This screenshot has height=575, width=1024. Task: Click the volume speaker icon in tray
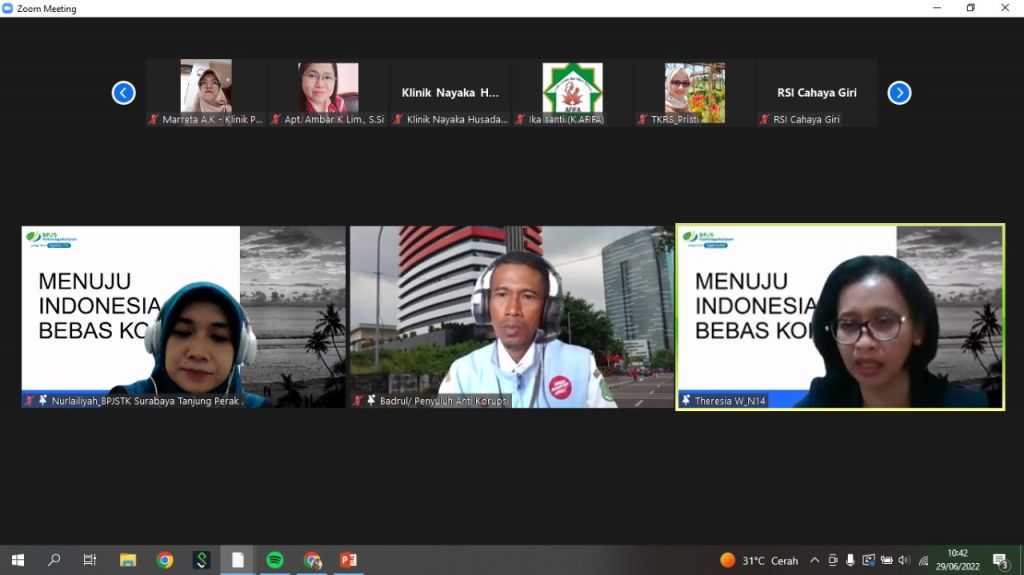(904, 560)
